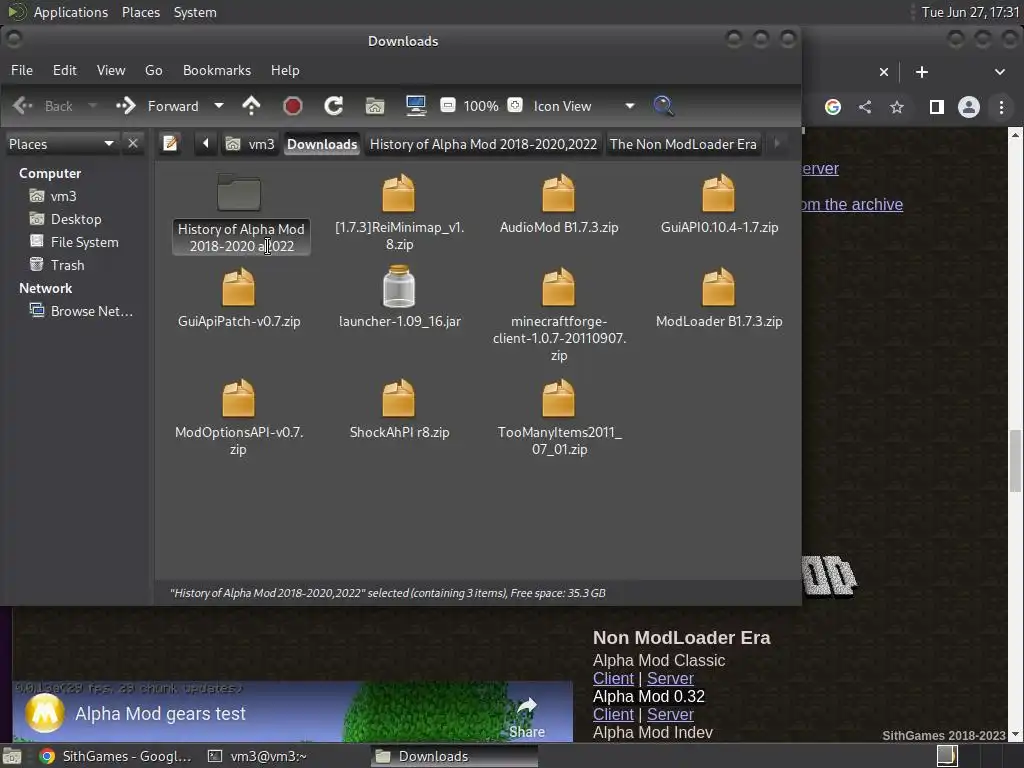Image resolution: width=1024 pixels, height=768 pixels.
Task: Select the Downloads path button
Action: (x=322, y=144)
